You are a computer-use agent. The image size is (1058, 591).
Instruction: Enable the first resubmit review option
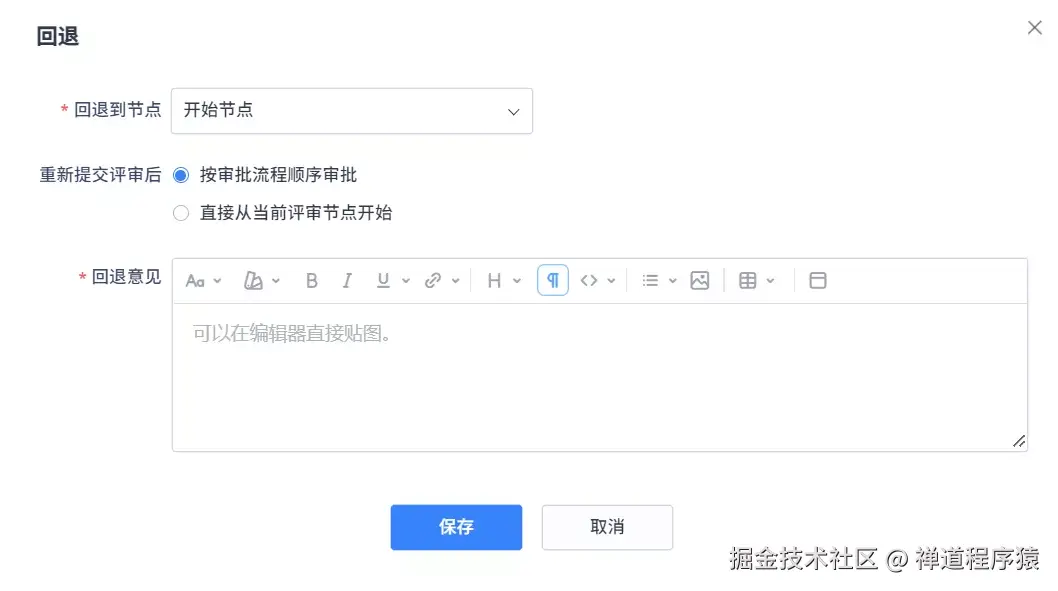[180, 174]
